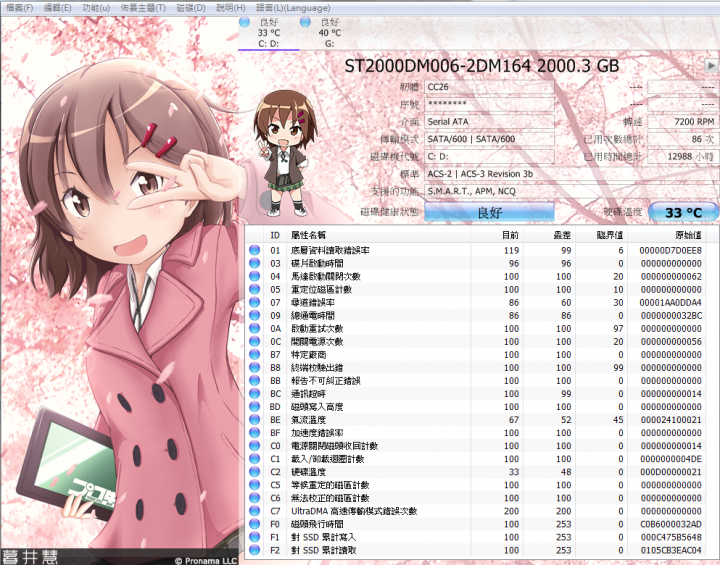Open the 語言(L)(Language) menu
Screen dimensions: 720x565
[x=293, y=8]
